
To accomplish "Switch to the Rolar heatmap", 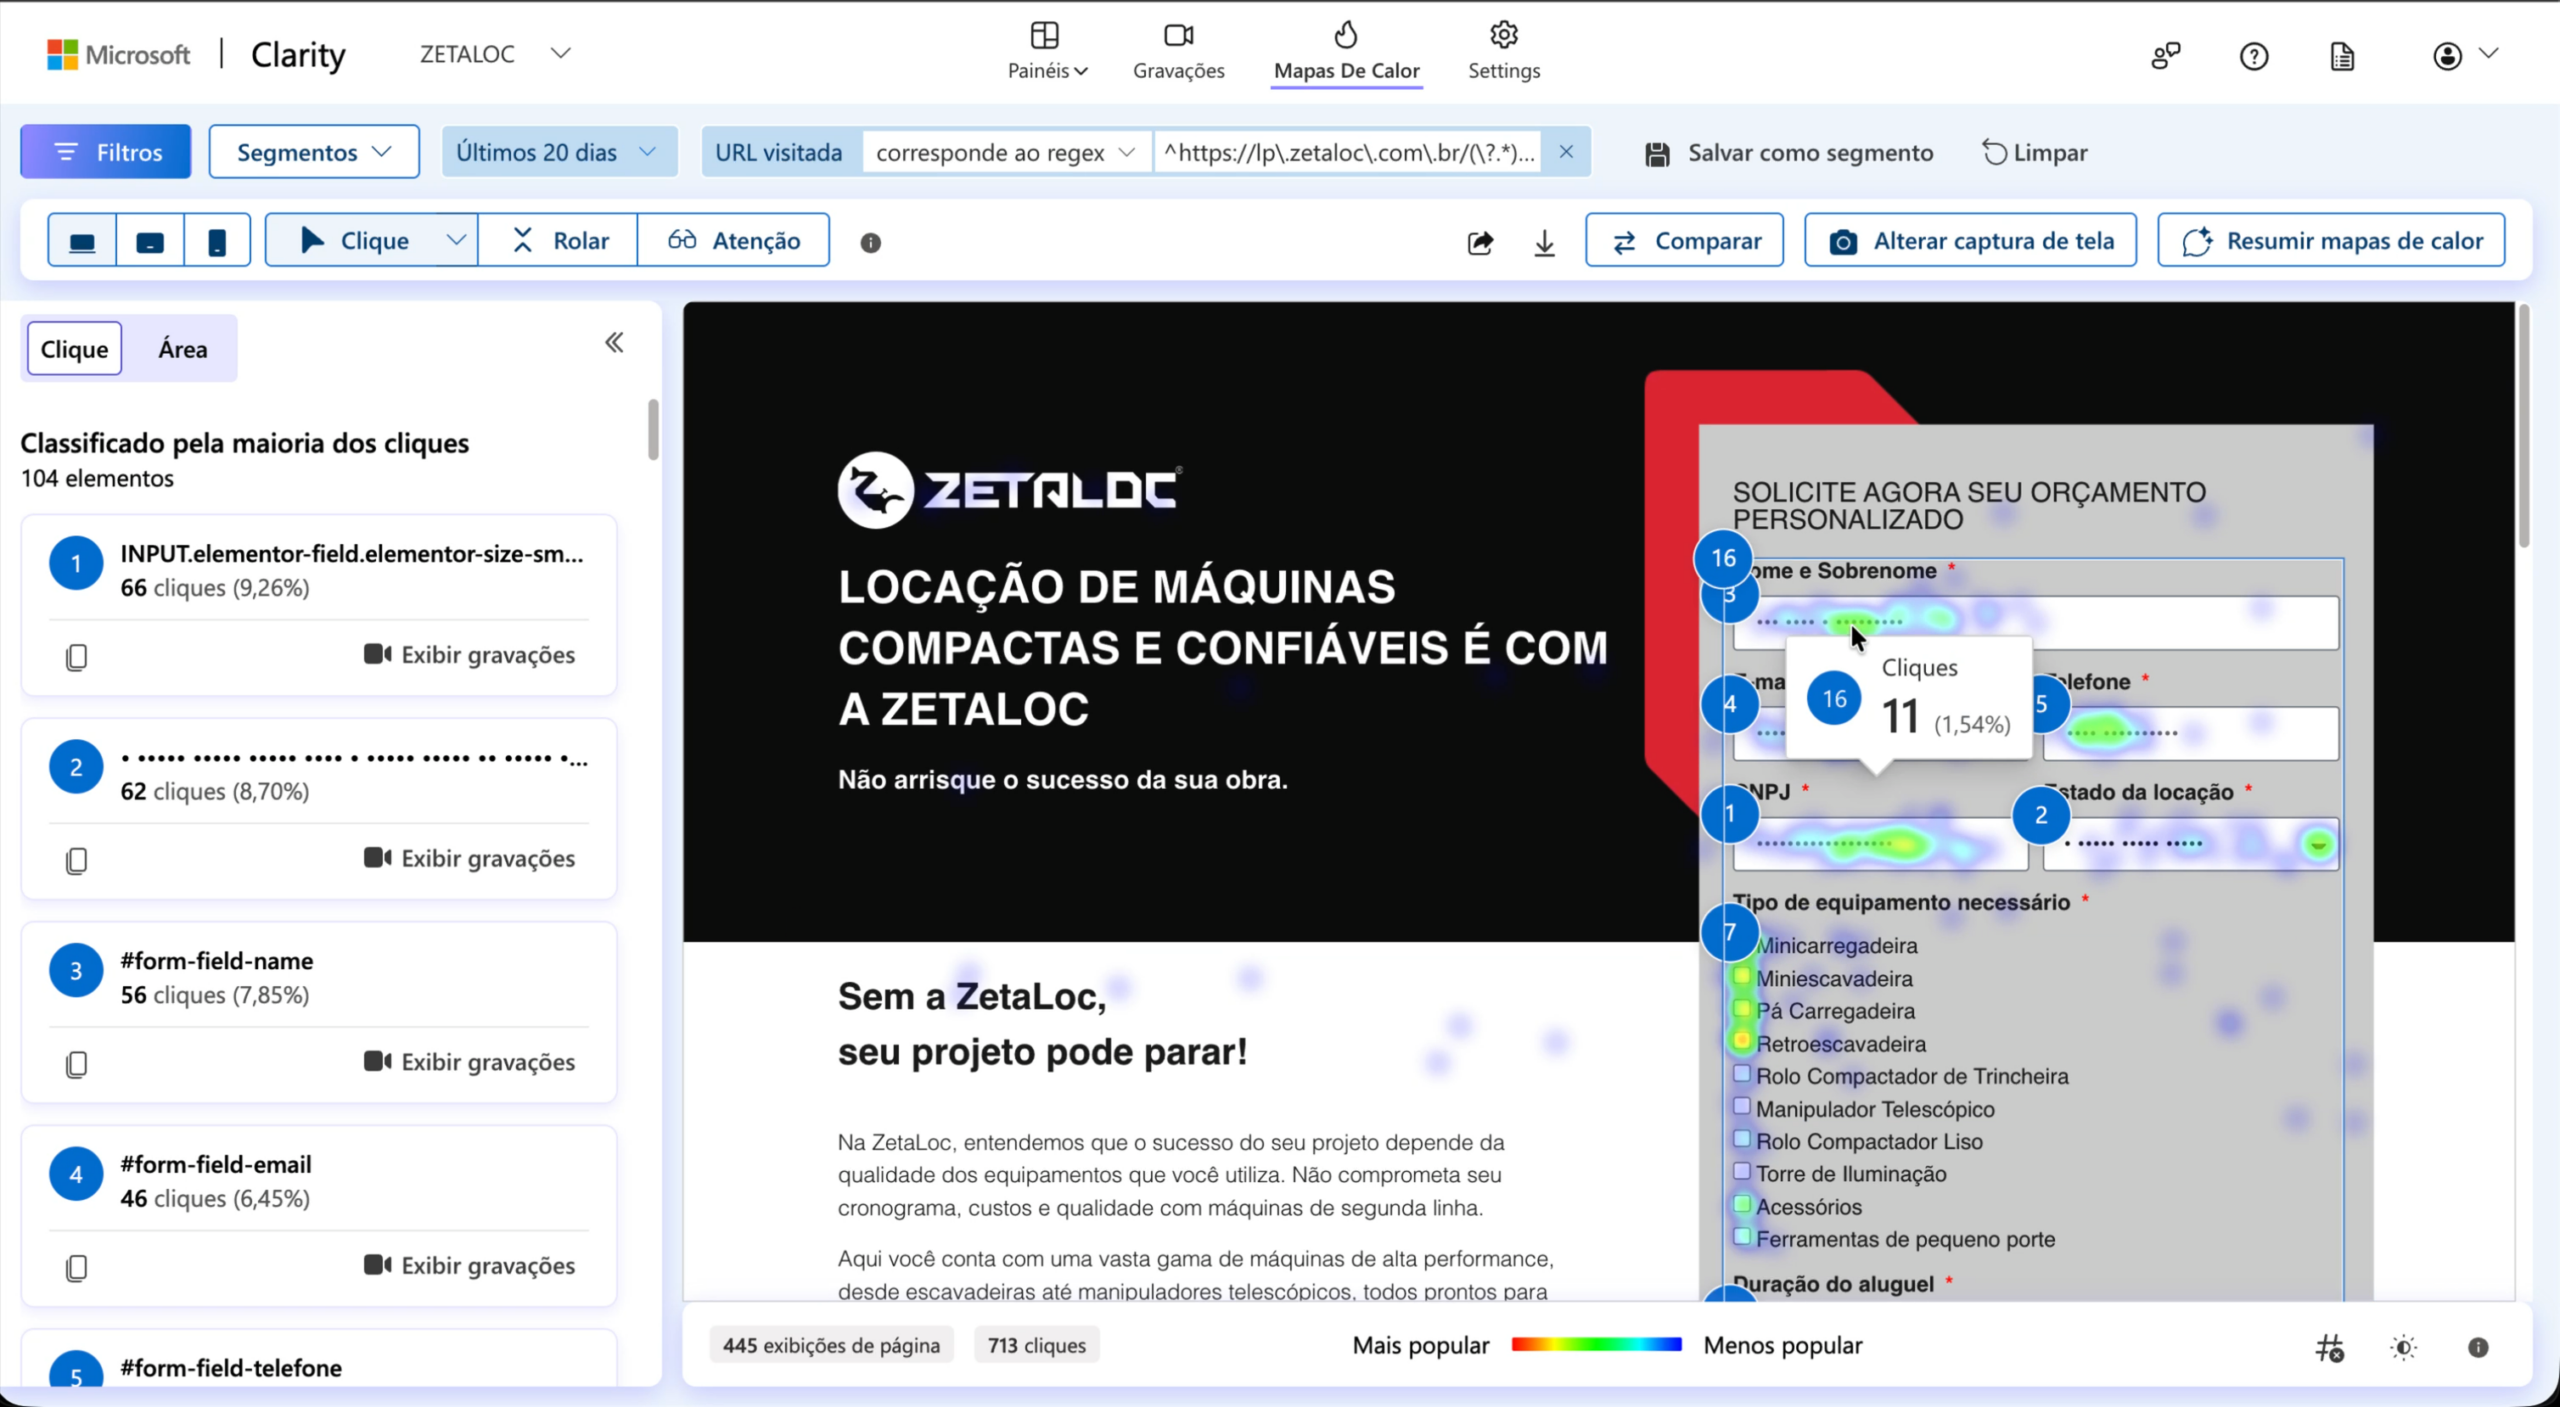I will pos(558,240).
